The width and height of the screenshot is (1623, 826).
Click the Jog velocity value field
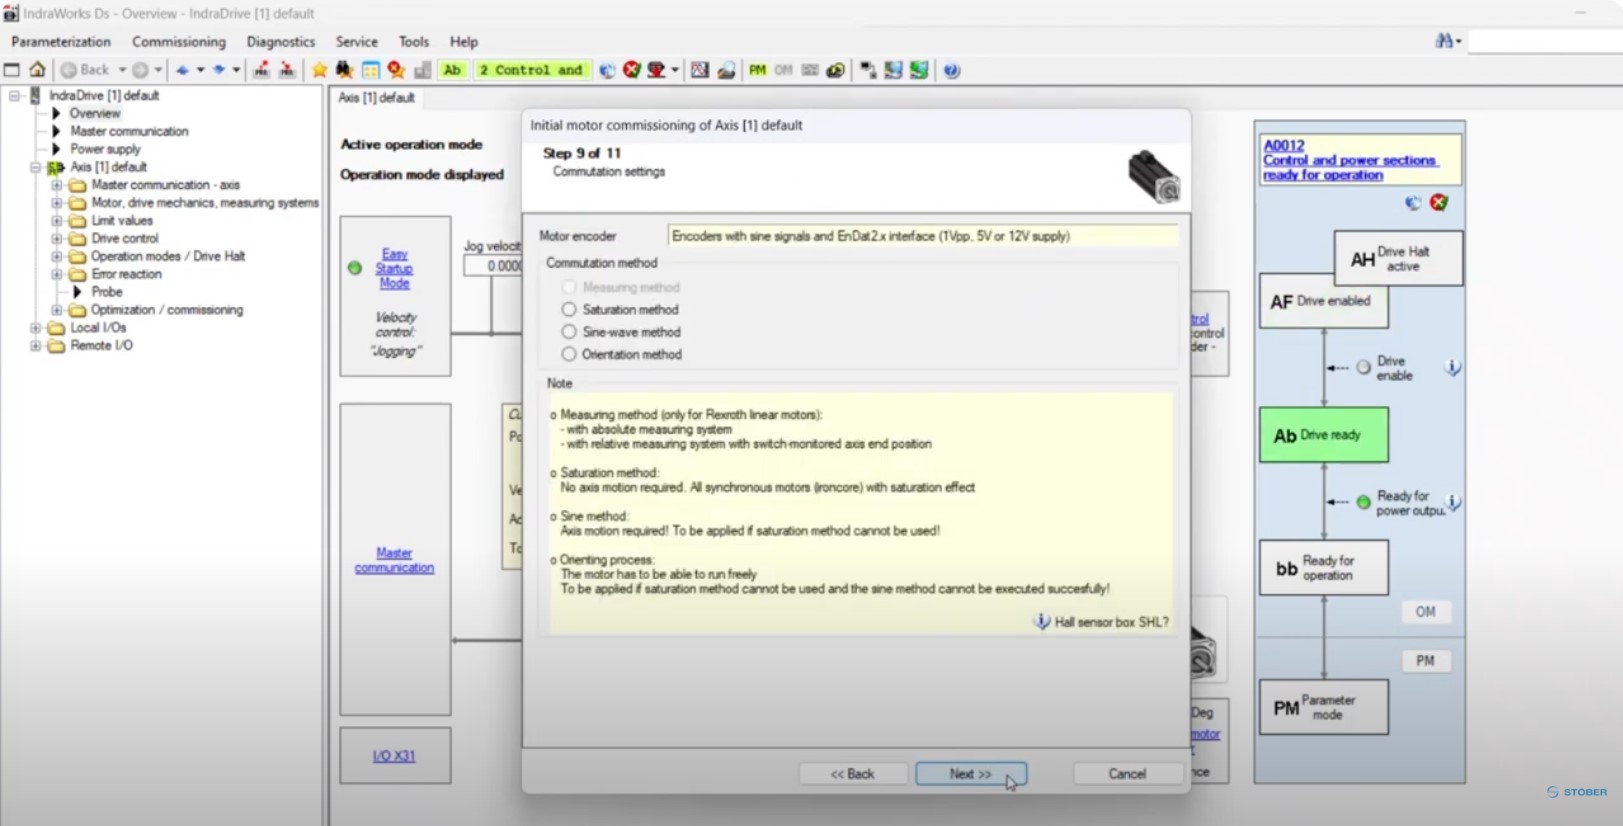493,266
